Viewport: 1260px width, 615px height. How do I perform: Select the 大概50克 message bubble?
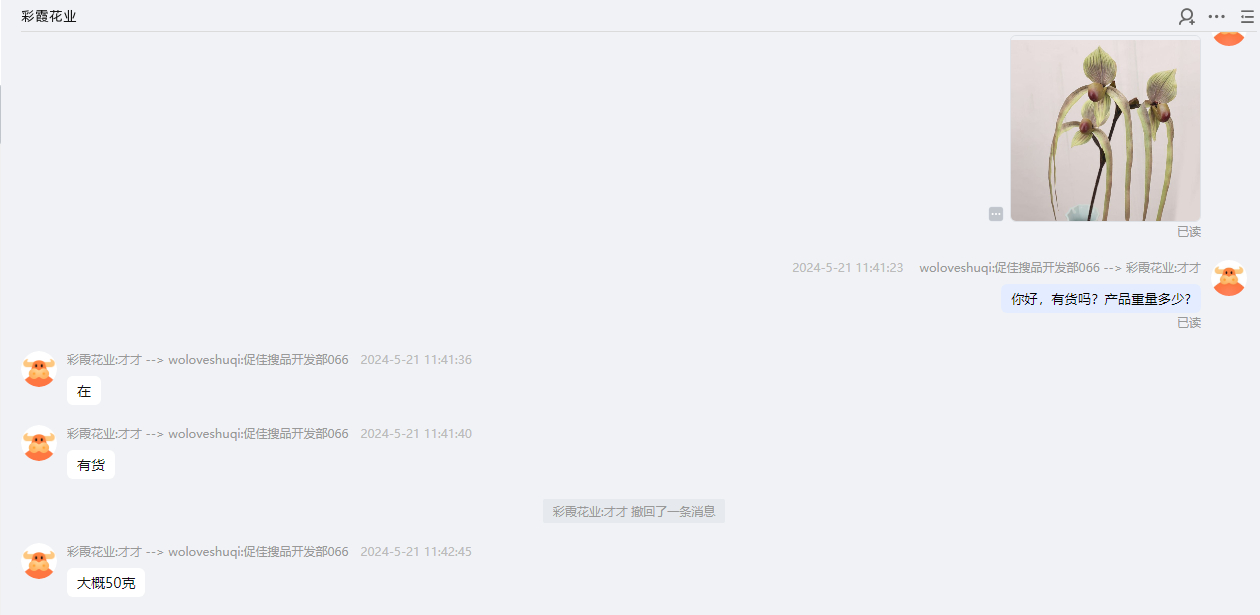[106, 583]
